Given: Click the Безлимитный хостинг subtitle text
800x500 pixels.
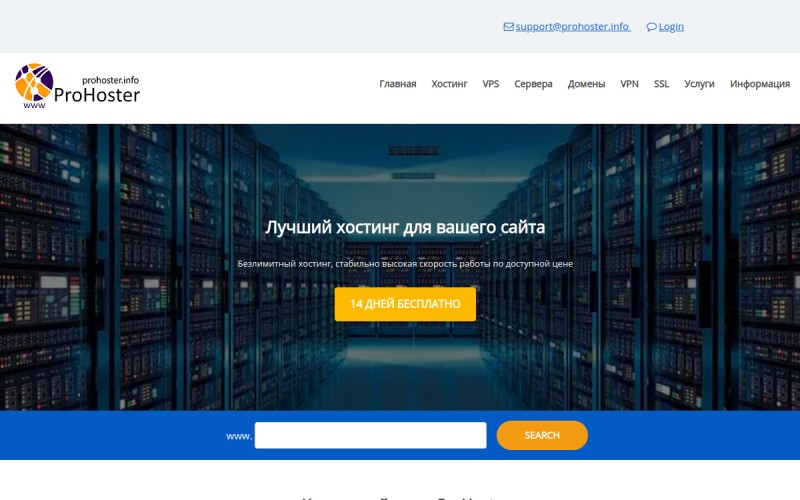Looking at the screenshot, I should tap(405, 264).
